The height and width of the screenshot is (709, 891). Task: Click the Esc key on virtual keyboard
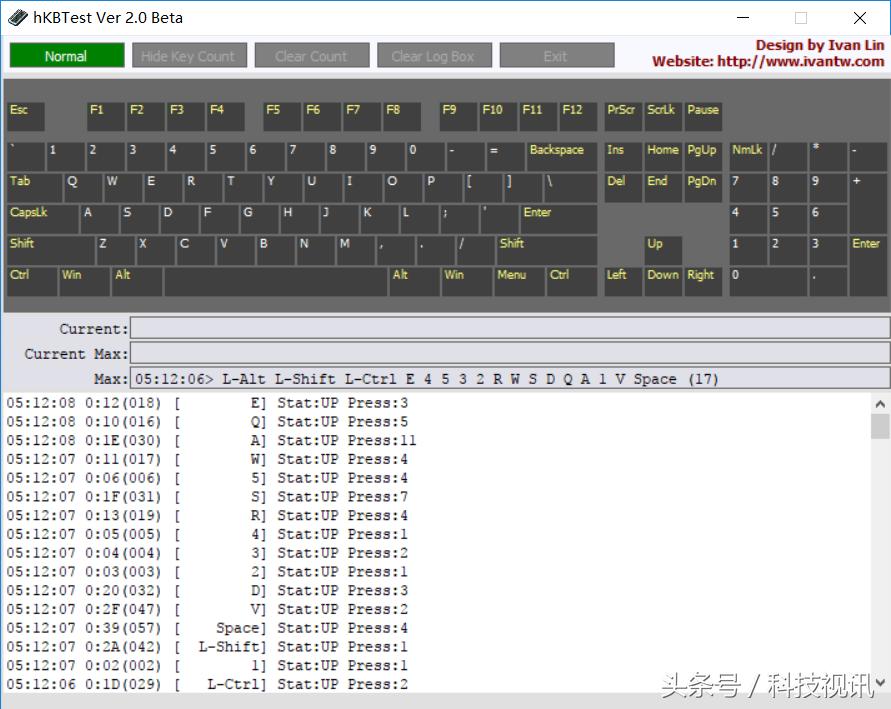tap(26, 116)
